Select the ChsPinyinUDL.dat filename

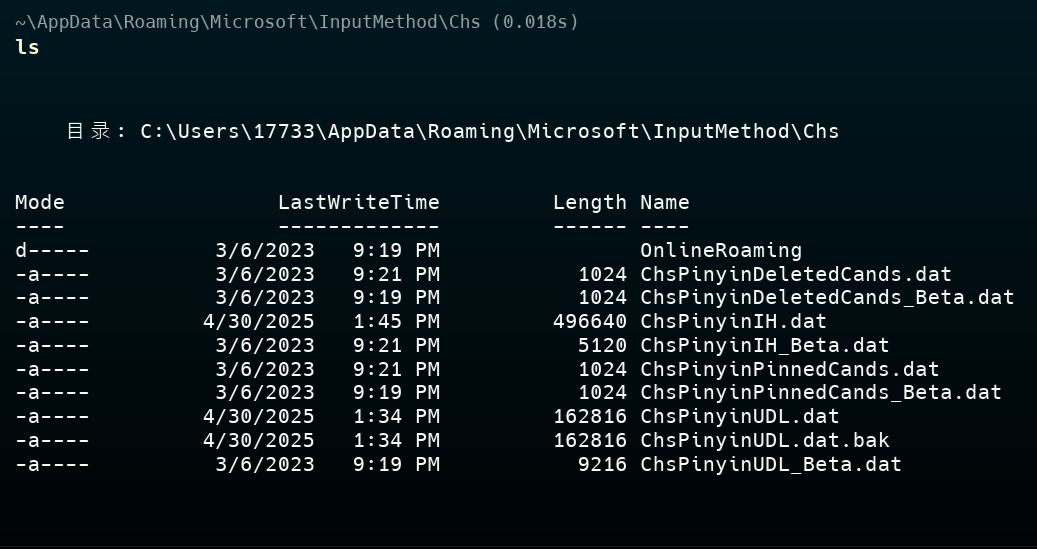(739, 417)
